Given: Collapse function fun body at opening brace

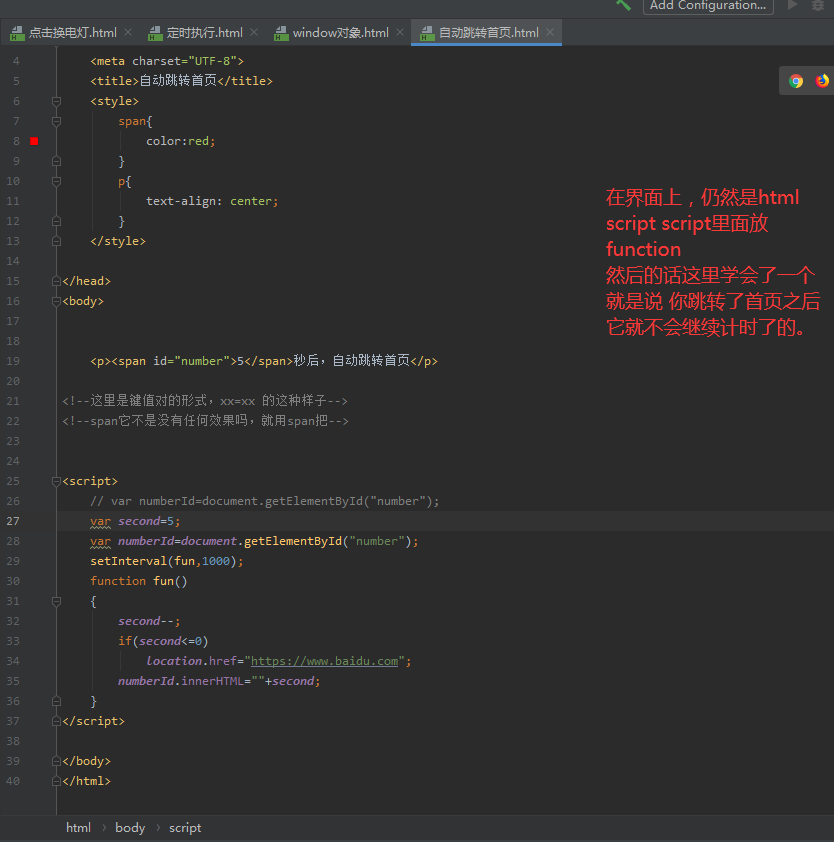Looking at the screenshot, I should (56, 601).
